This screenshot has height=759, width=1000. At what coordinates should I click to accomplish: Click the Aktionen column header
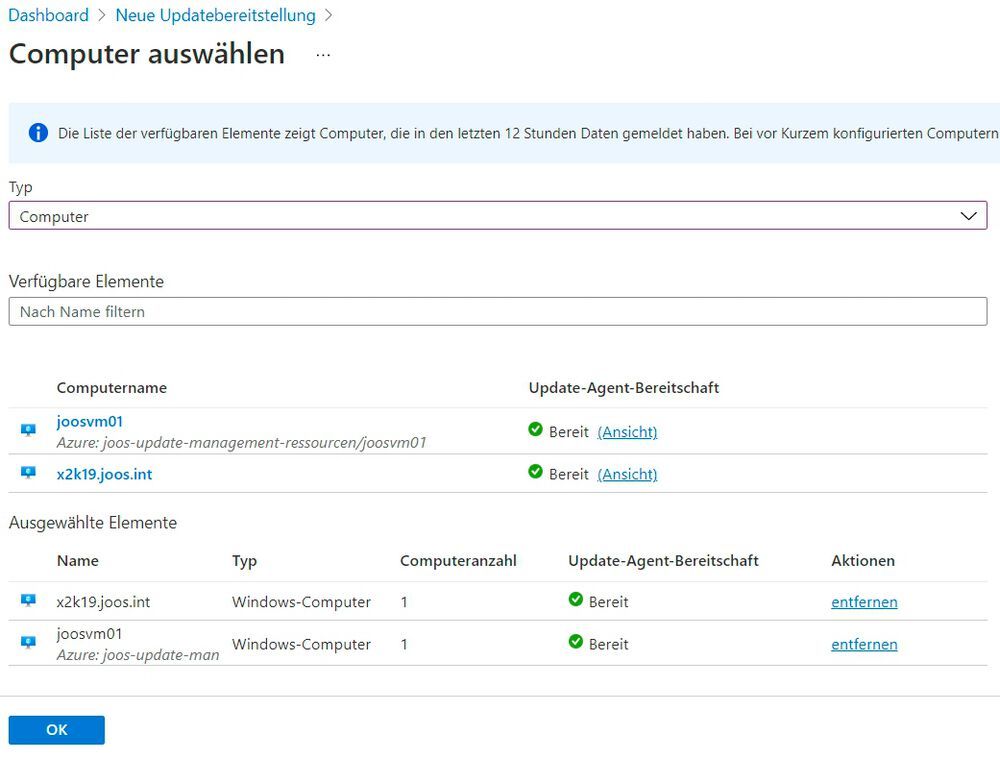pos(863,561)
